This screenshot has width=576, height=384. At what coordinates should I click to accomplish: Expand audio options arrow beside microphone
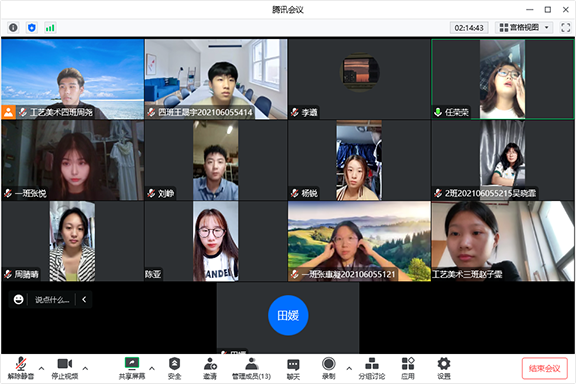pos(42,368)
